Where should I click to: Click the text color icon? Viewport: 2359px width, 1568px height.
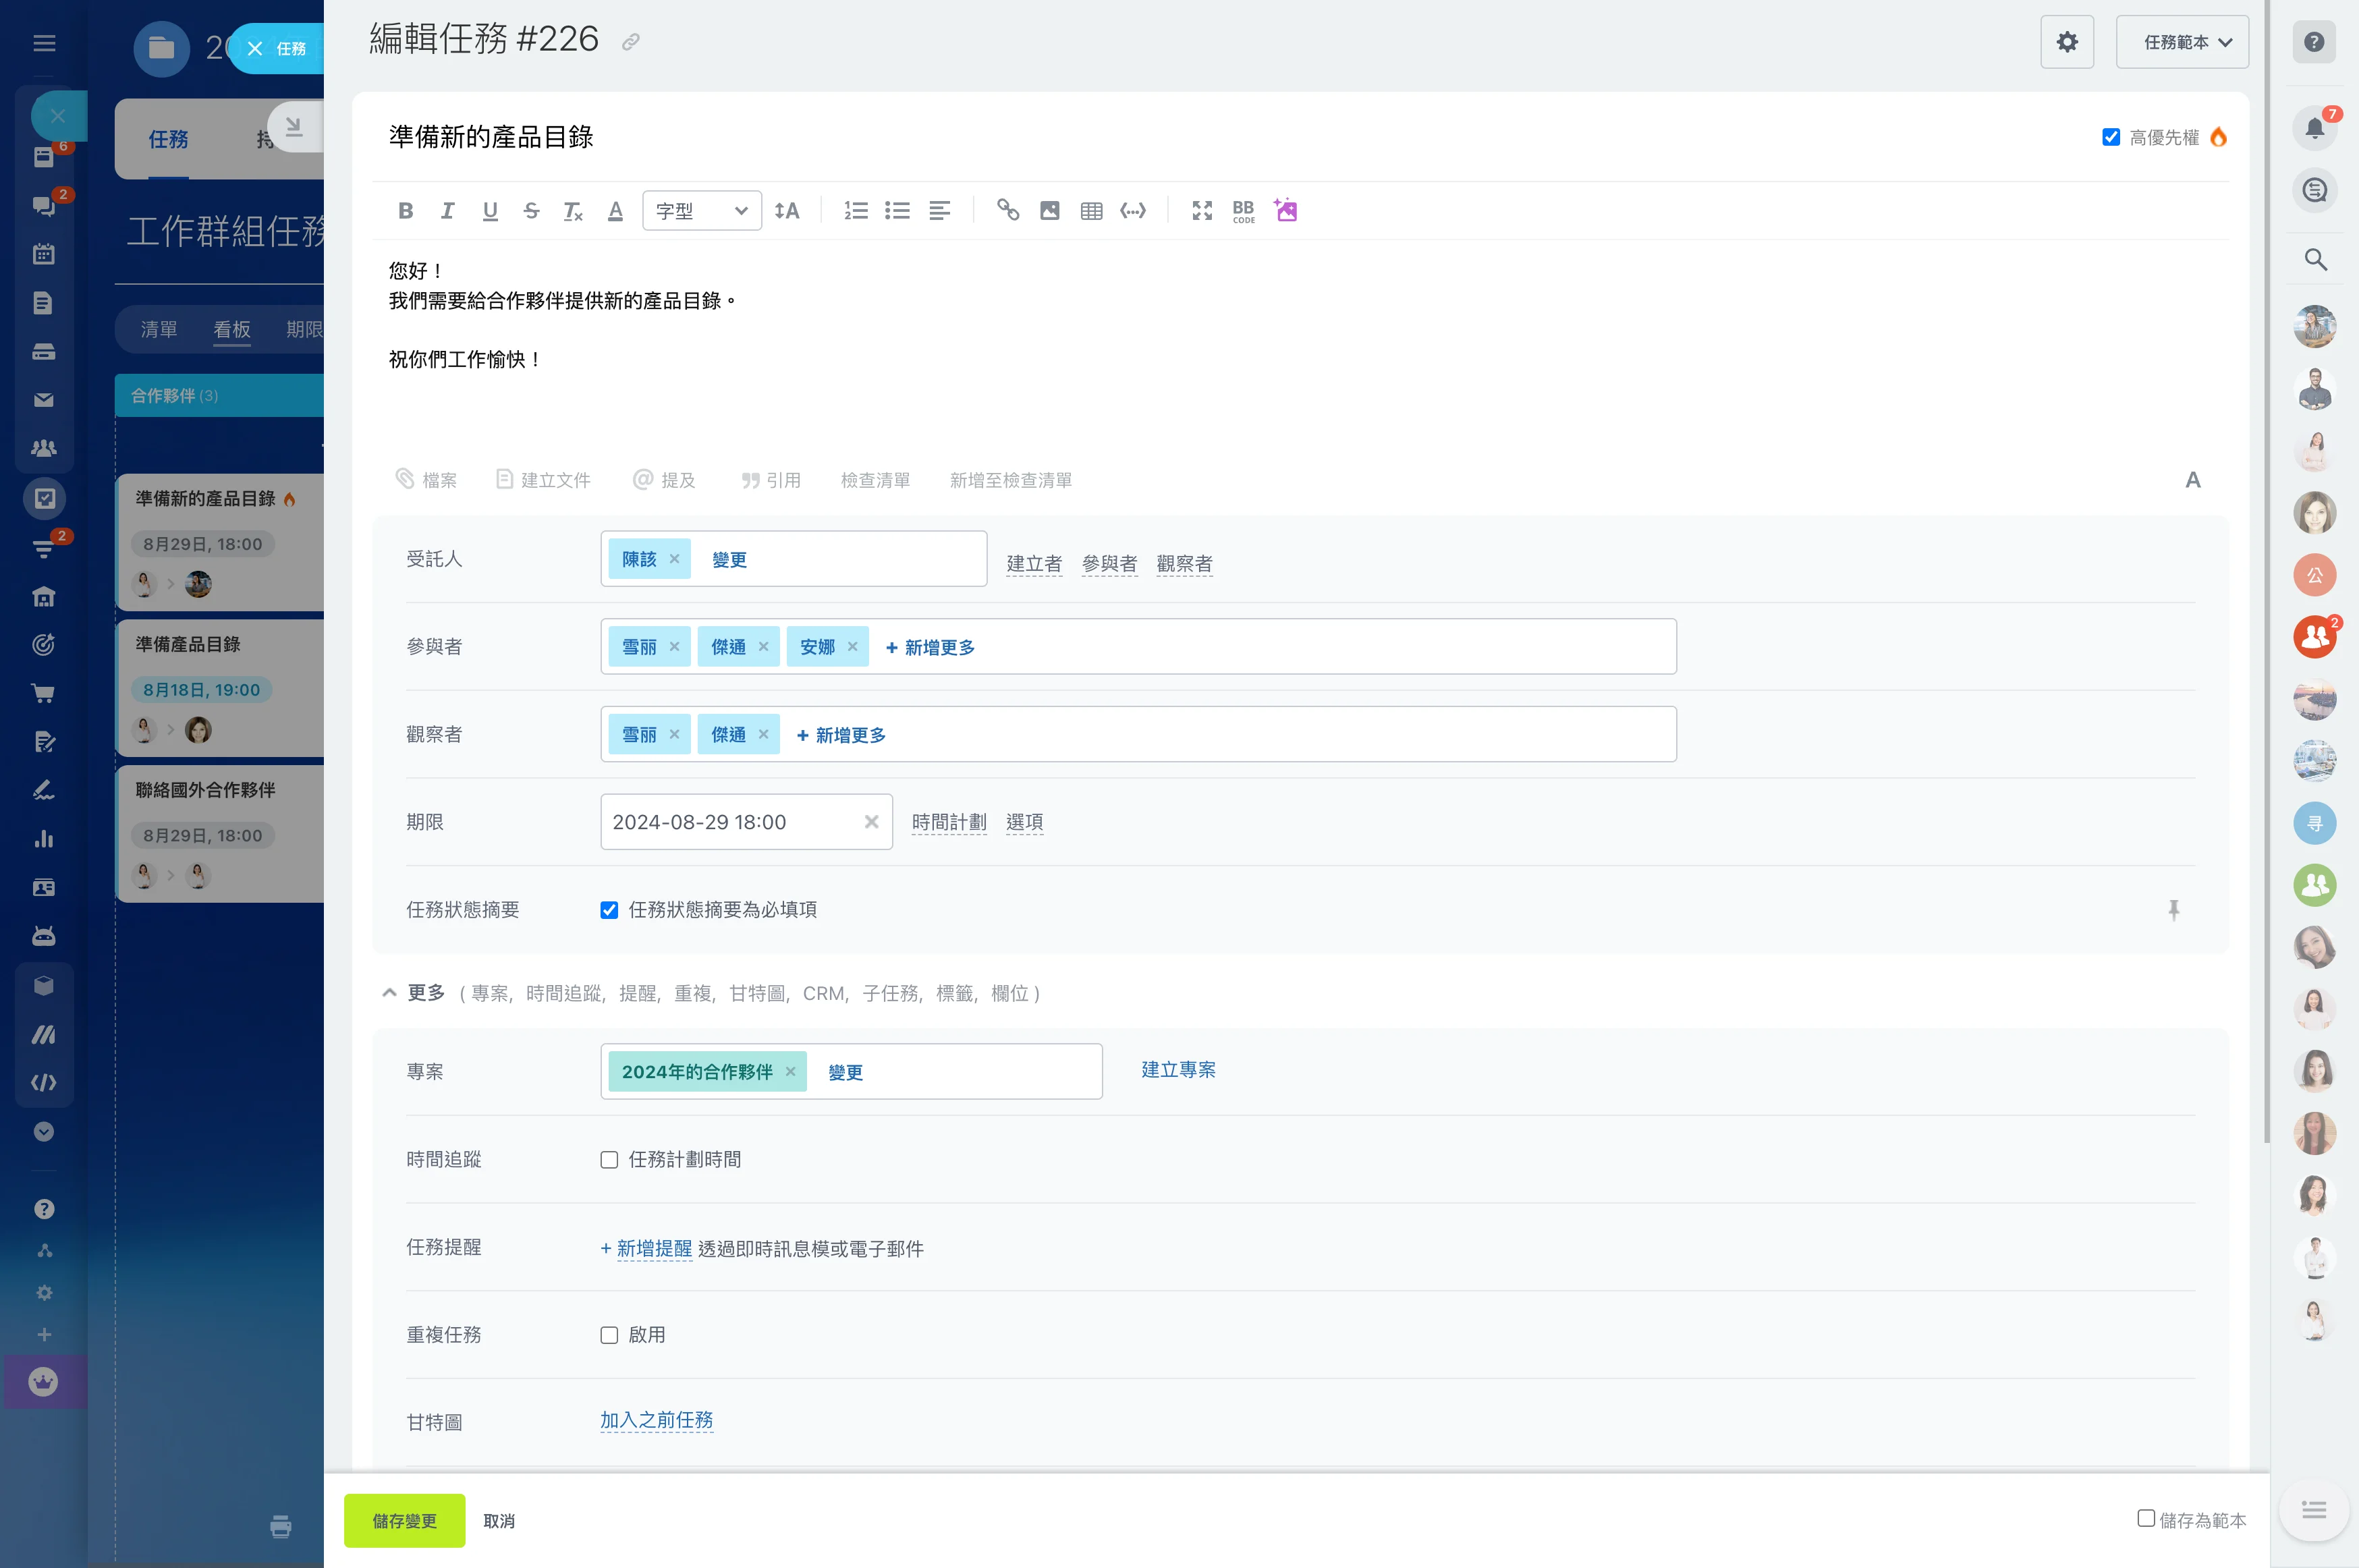615,211
